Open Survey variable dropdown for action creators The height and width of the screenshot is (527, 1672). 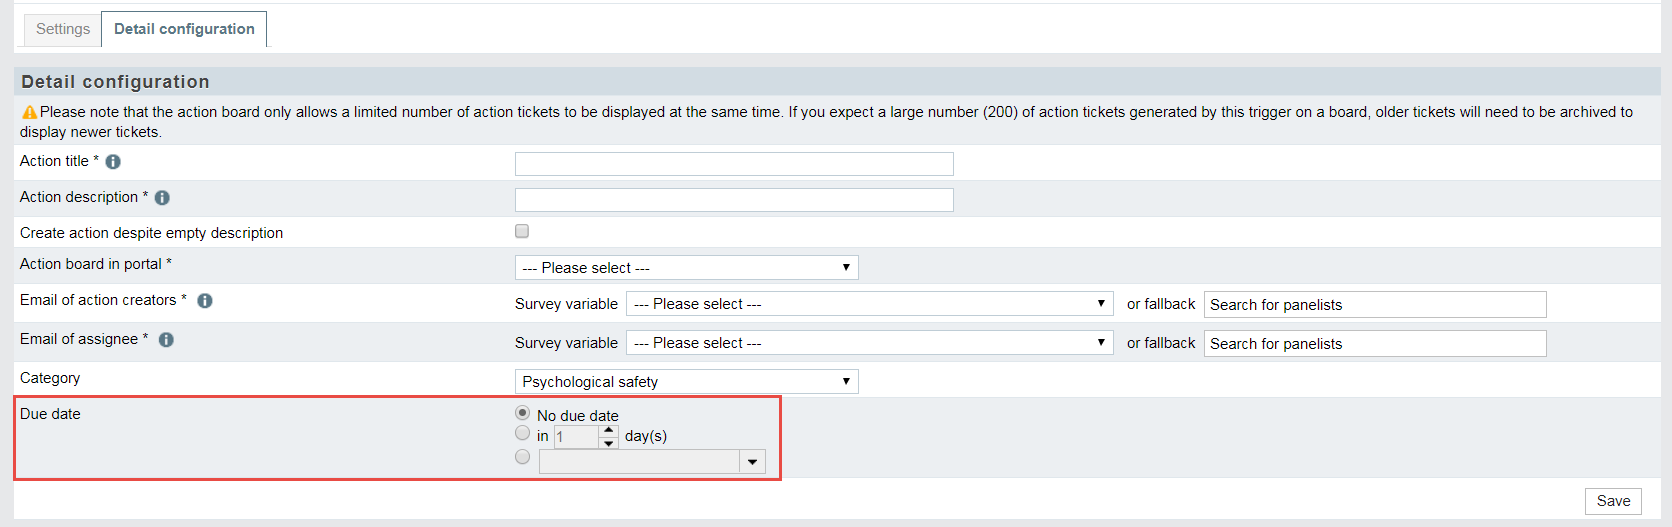pyautogui.click(x=869, y=304)
